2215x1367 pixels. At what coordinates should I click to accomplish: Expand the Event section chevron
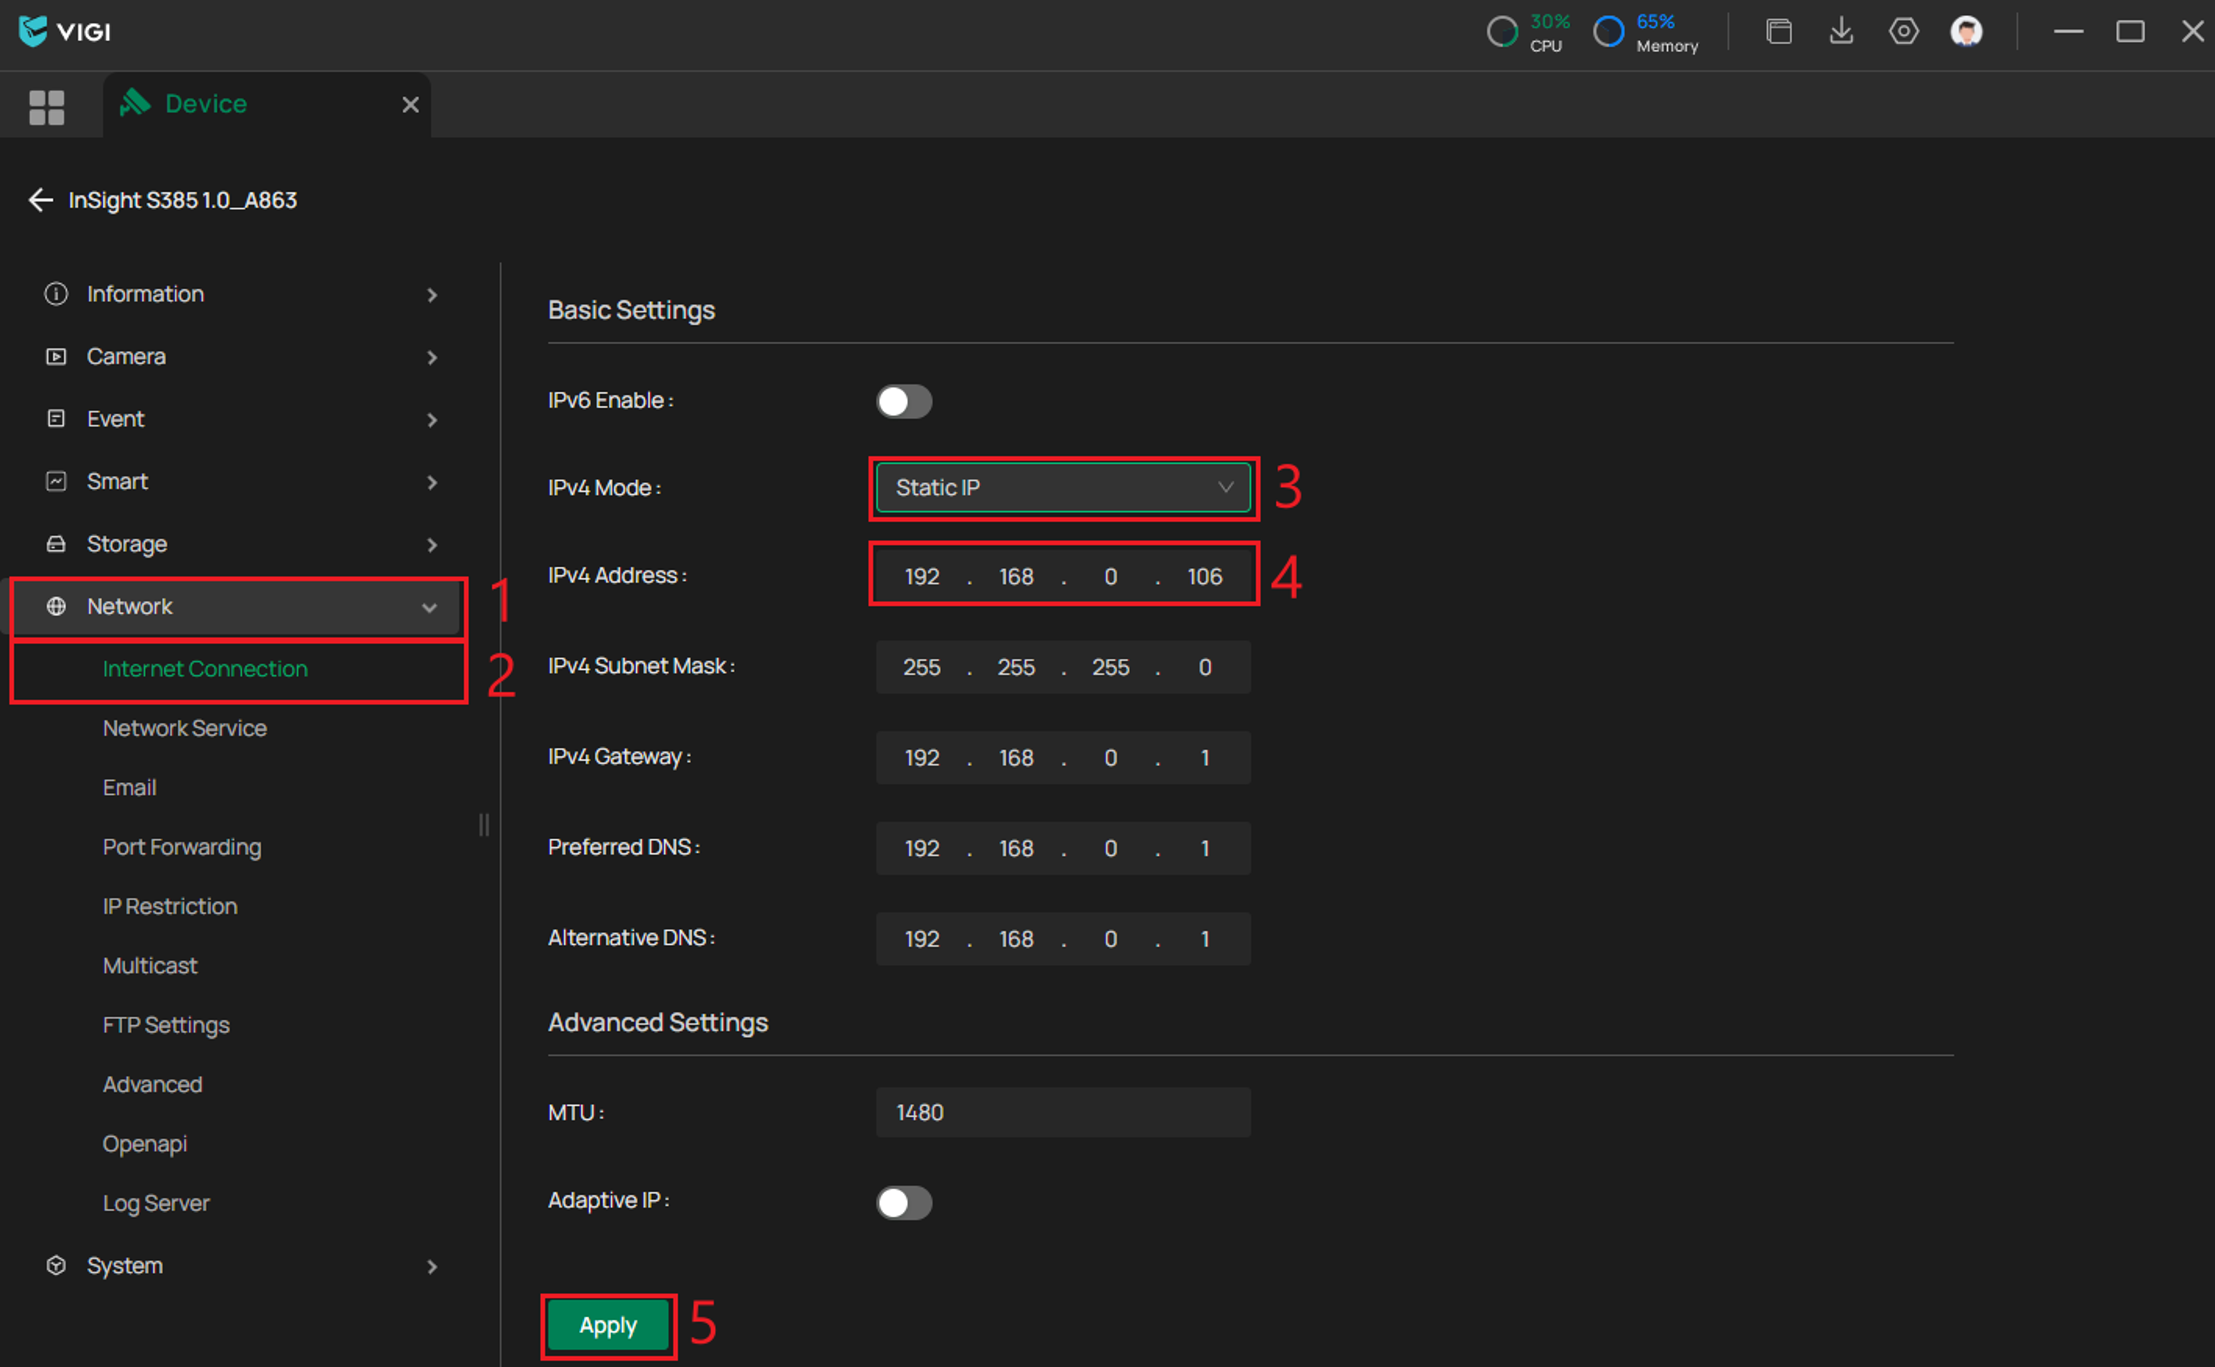432,420
